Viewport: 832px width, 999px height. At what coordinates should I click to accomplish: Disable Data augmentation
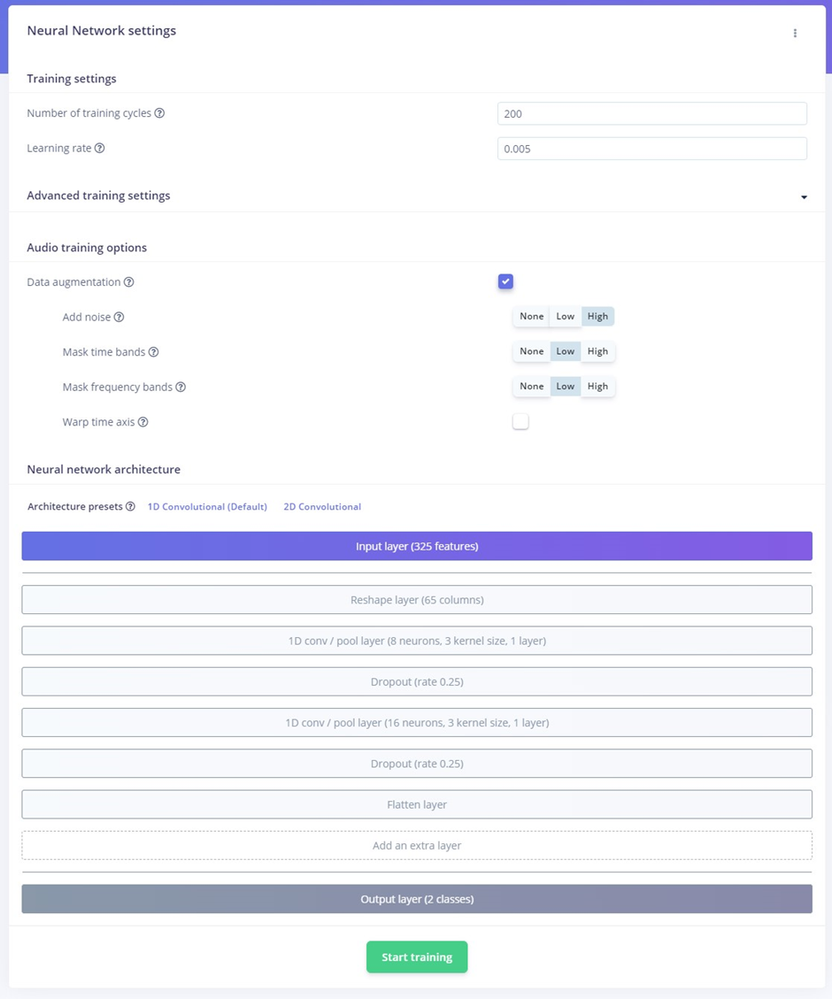[505, 282]
